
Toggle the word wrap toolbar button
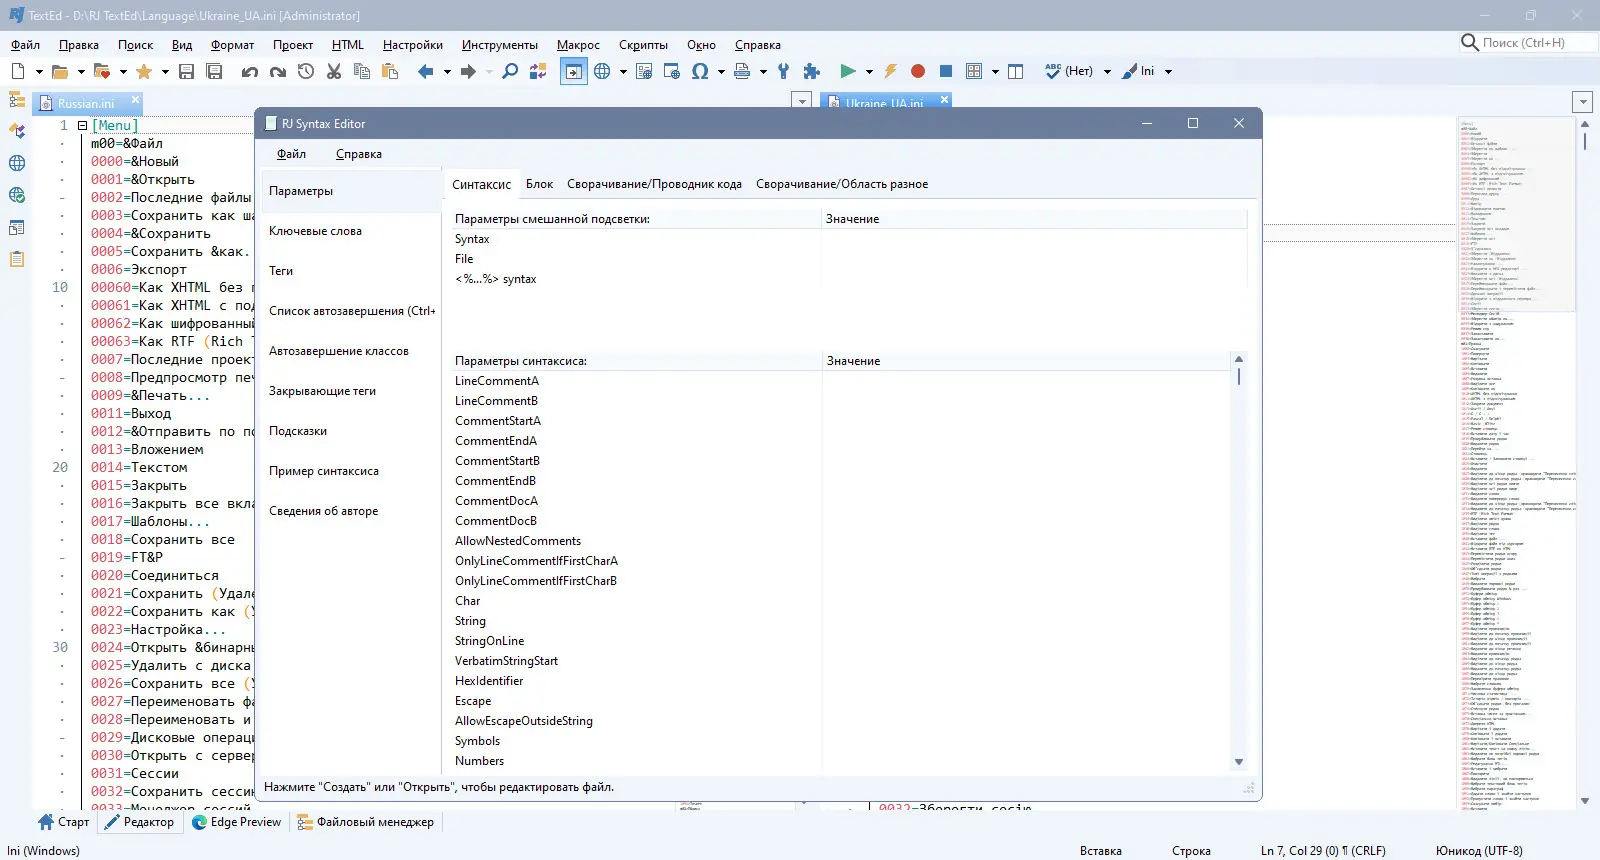573,71
